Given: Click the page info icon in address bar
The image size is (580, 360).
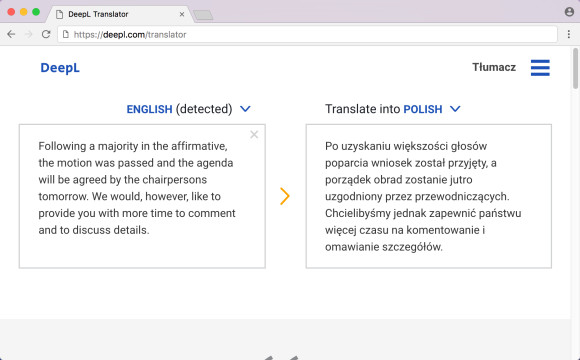Looking at the screenshot, I should click(x=66, y=34).
